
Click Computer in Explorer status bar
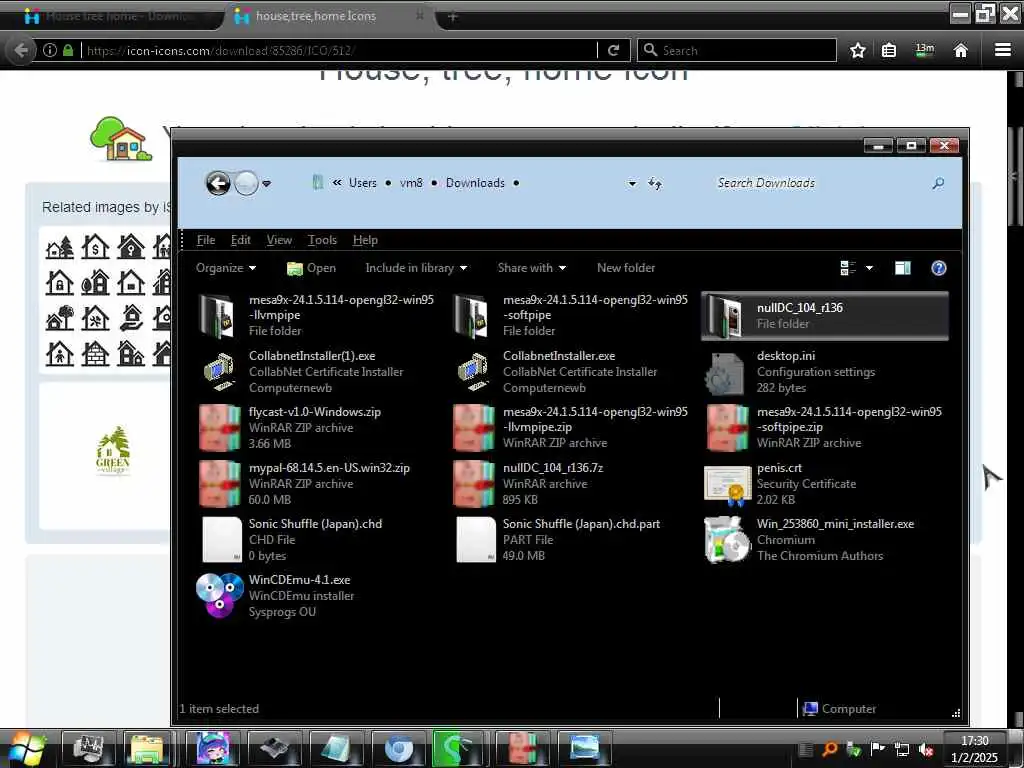(x=840, y=709)
